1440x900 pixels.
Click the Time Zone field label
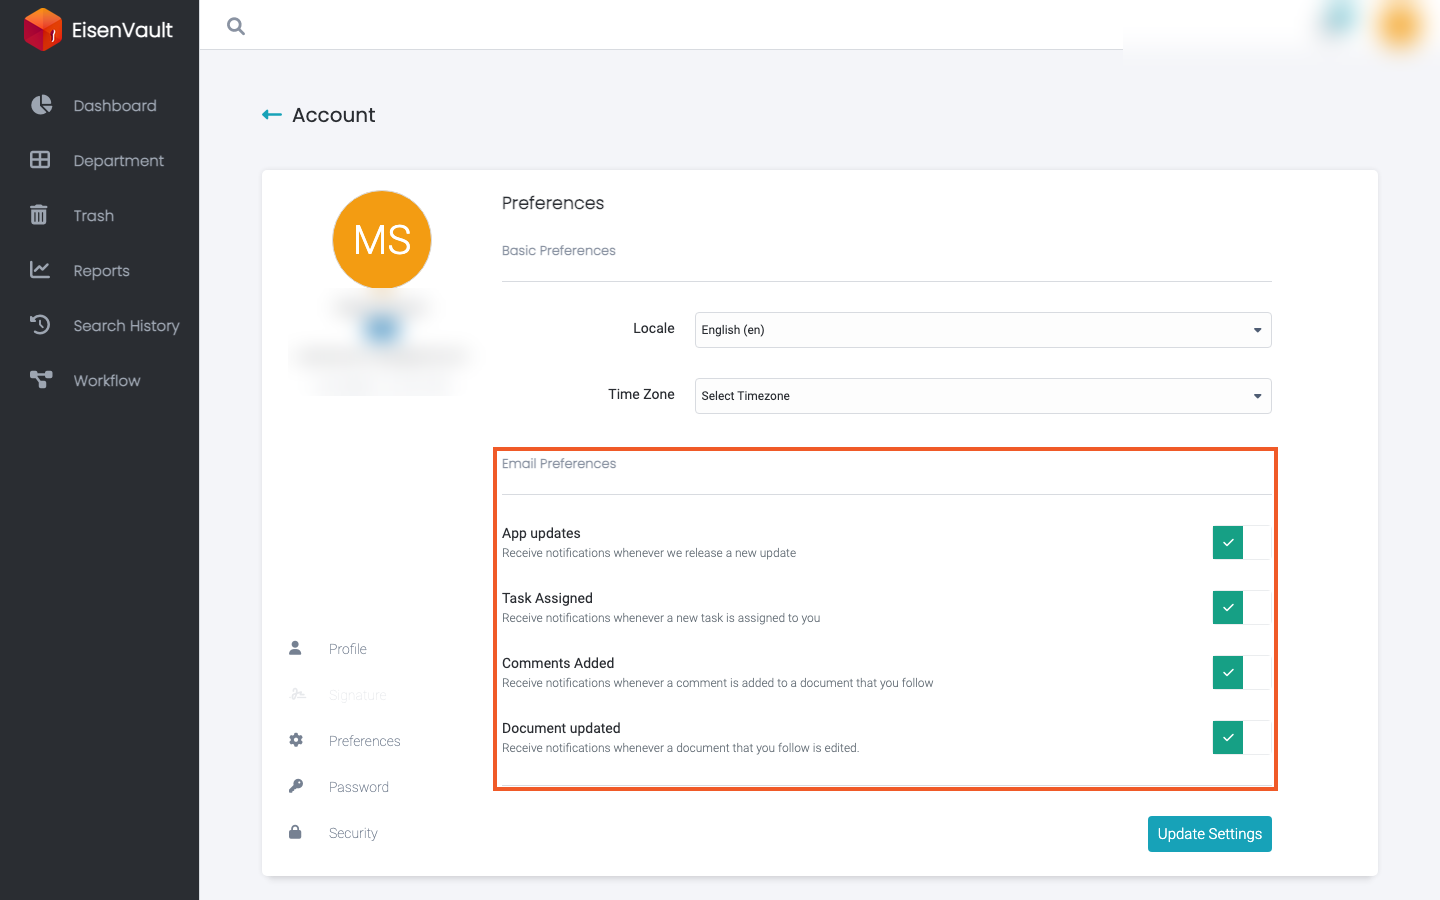point(641,394)
